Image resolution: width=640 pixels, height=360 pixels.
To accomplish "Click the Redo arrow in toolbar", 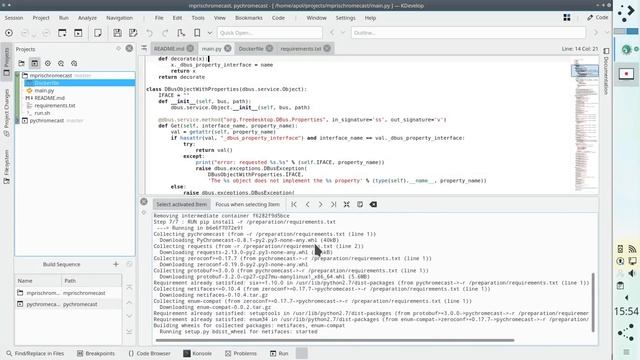I will point(165,33).
